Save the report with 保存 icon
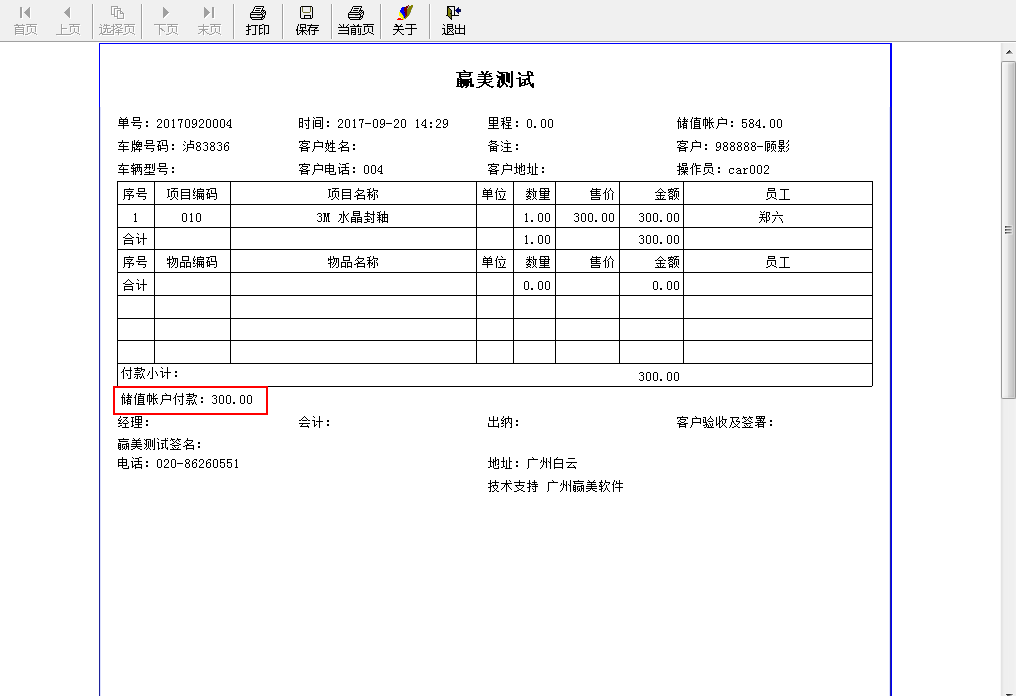 307,20
